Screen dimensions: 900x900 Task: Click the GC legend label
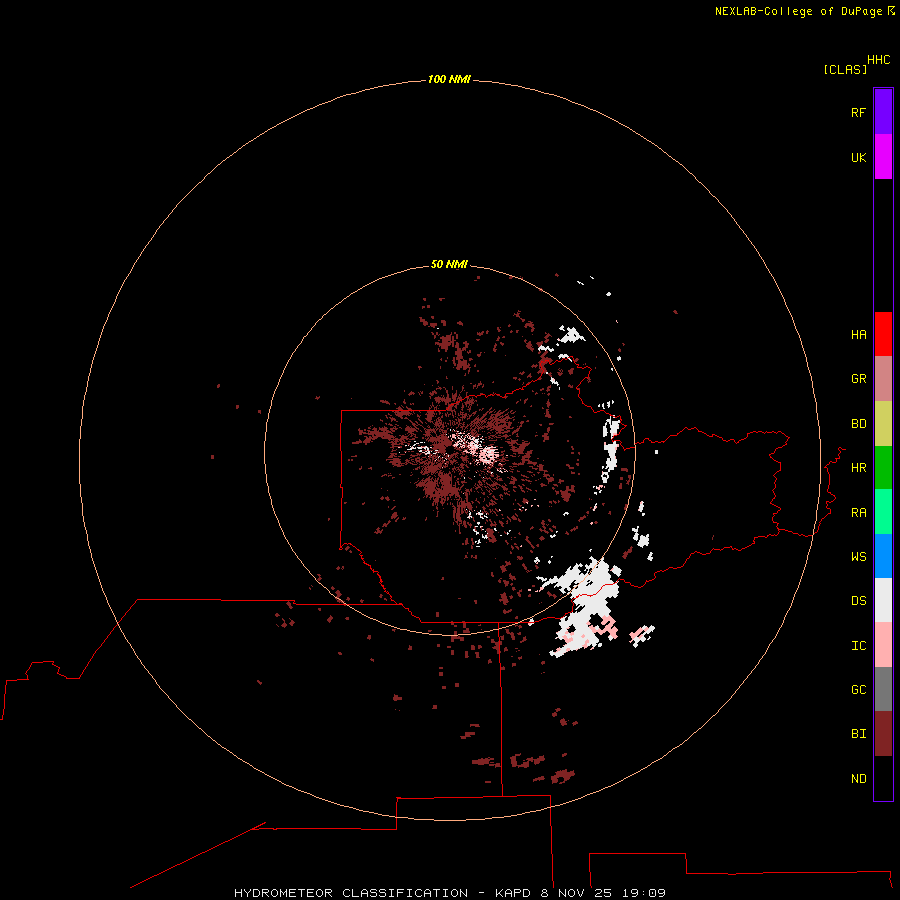point(858,690)
